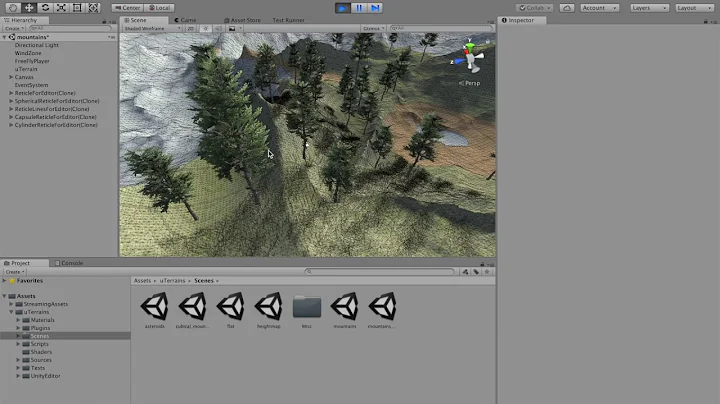The height and width of the screenshot is (404, 720).
Task: Toggle Persp projection label
Action: point(470,83)
